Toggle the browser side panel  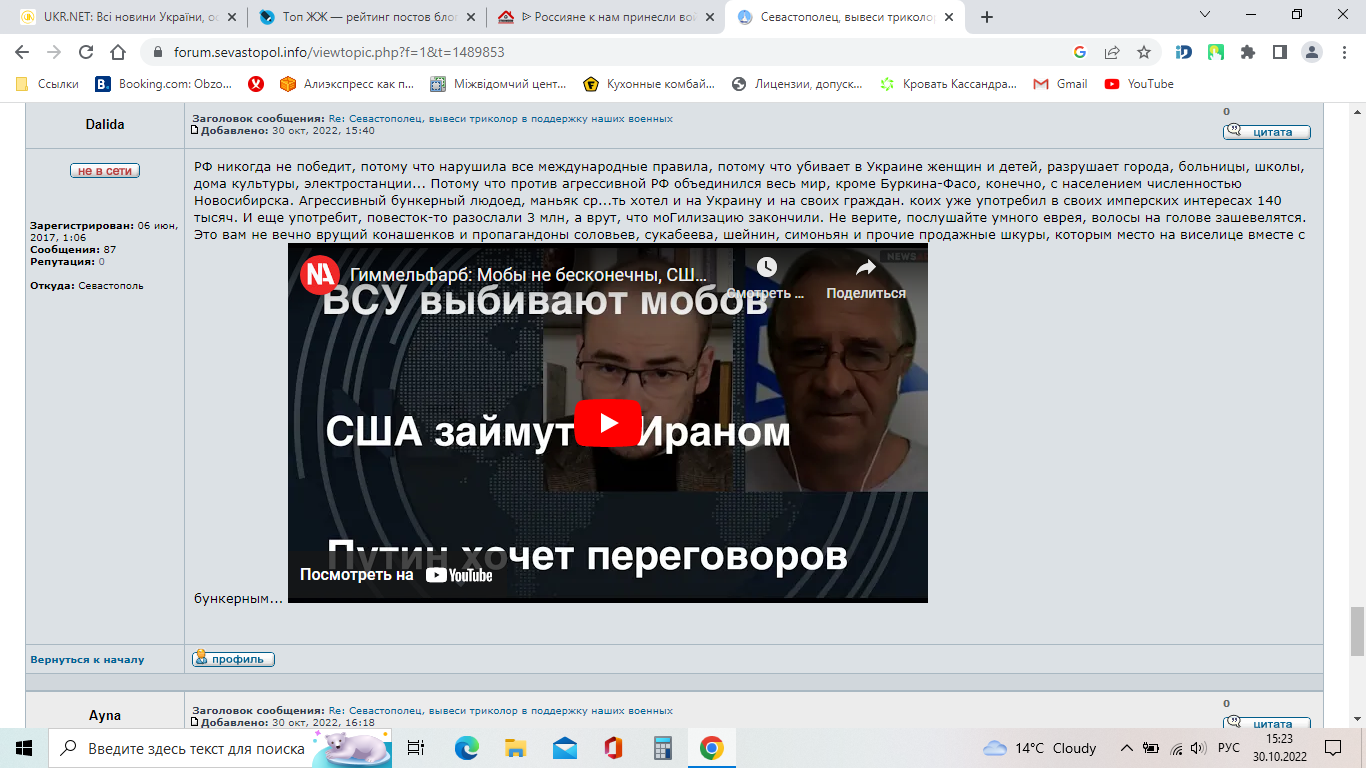pyautogui.click(x=1280, y=52)
